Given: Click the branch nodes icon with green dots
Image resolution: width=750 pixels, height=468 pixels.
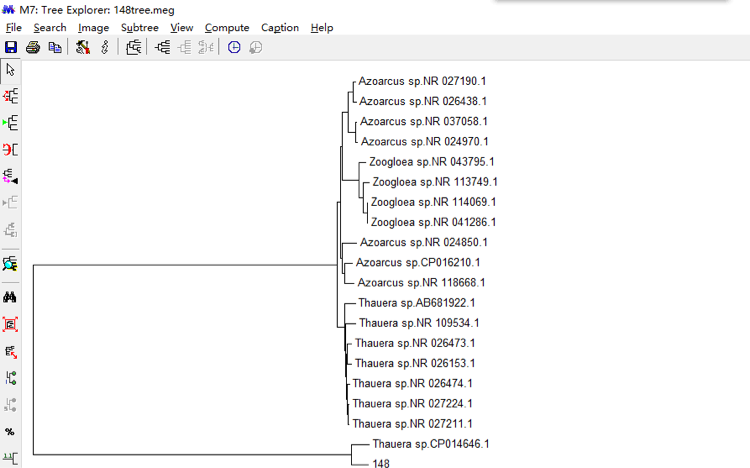Looking at the screenshot, I should pyautogui.click(x=10, y=378).
